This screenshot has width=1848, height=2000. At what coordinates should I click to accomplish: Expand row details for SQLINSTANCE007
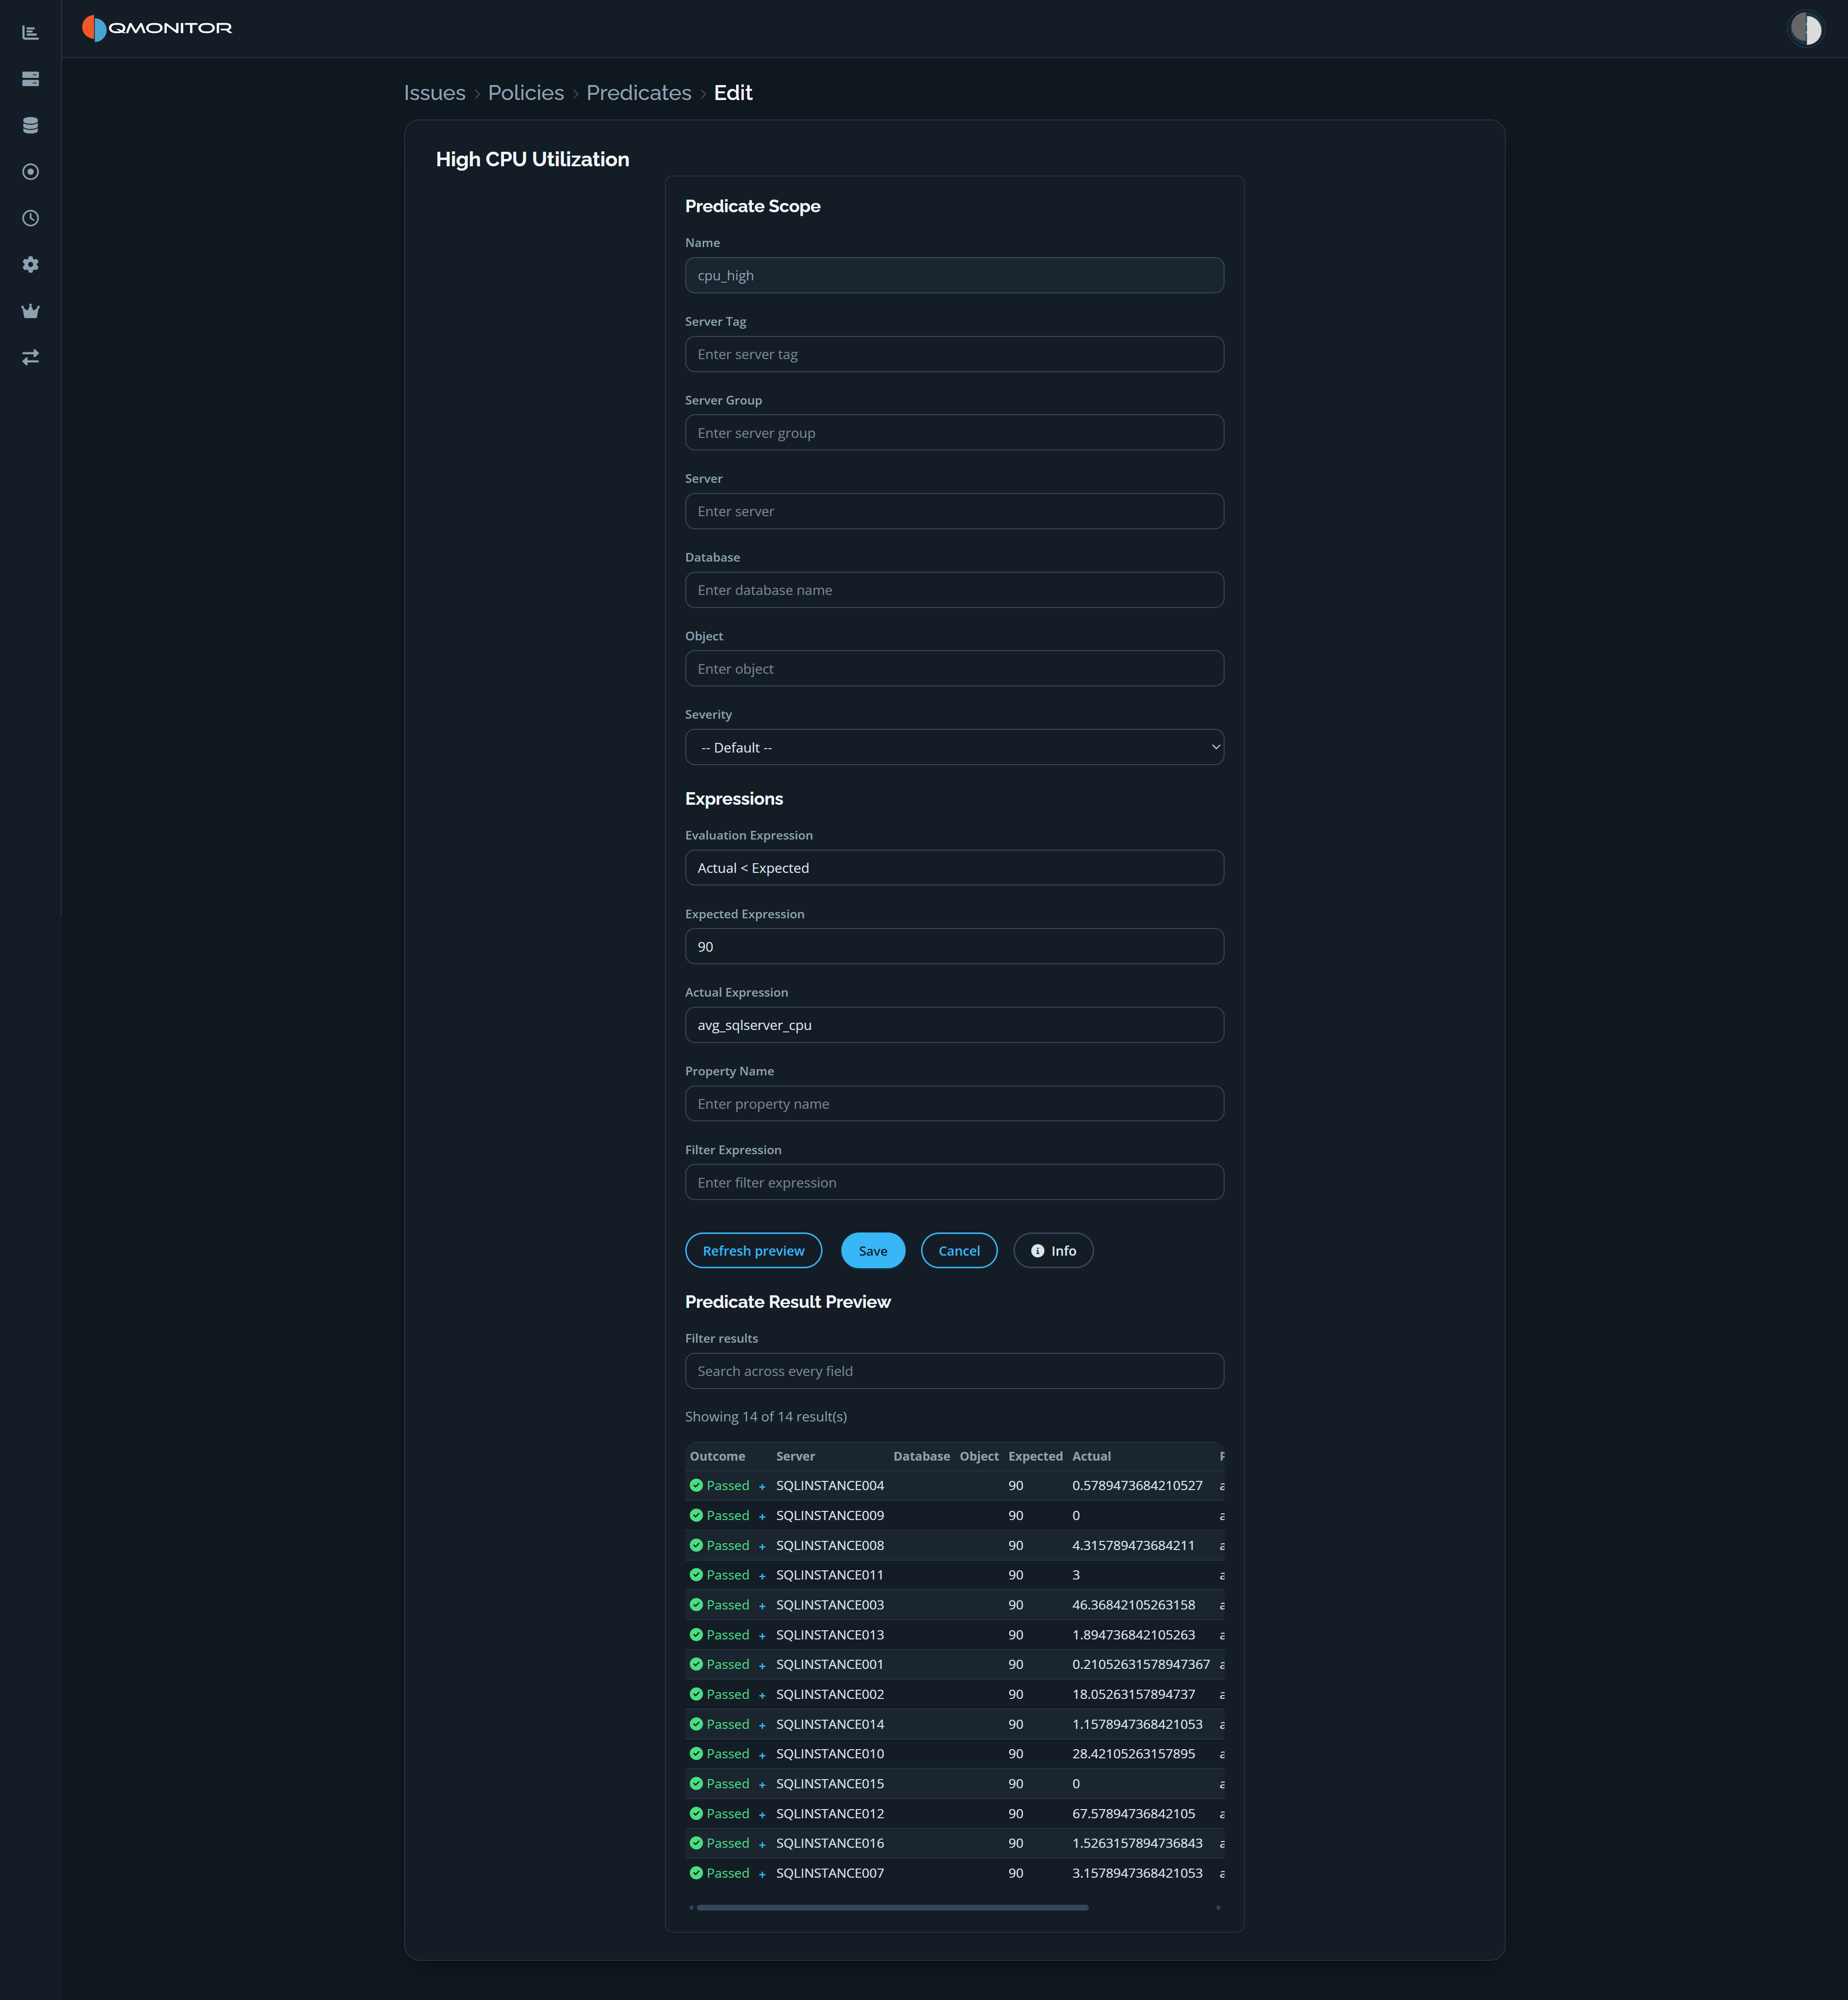(x=762, y=1875)
